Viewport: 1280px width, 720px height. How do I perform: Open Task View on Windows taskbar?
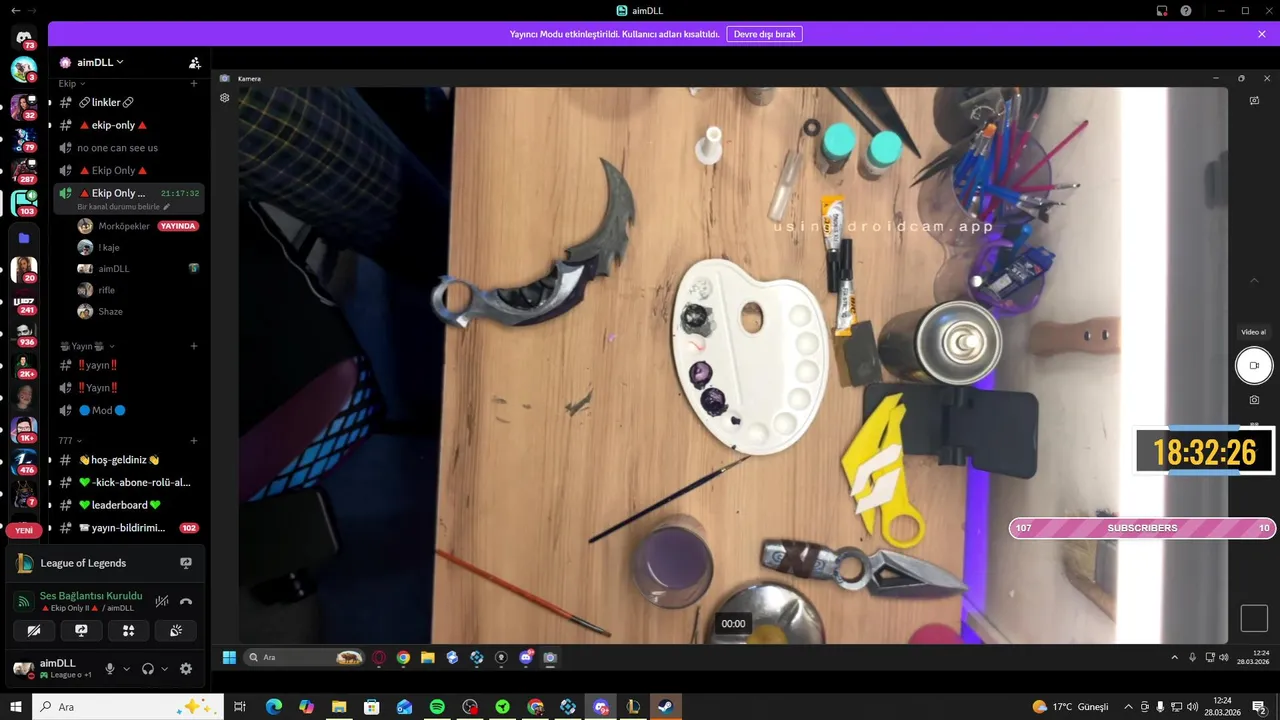pyautogui.click(x=240, y=707)
